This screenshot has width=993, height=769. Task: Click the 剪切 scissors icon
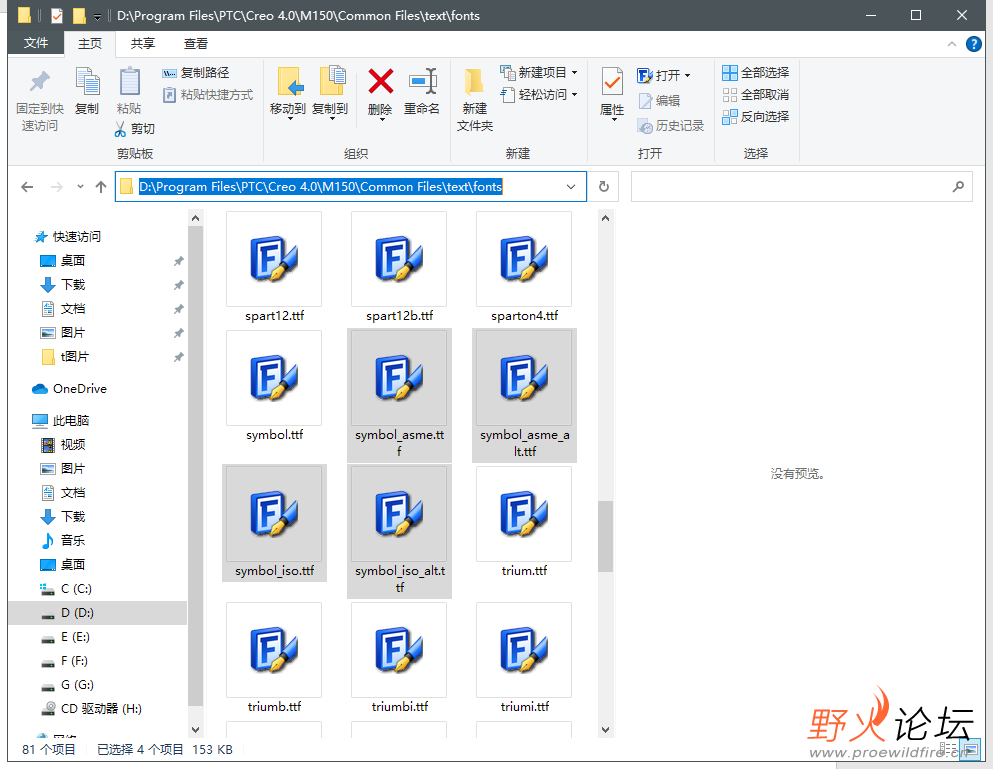tap(120, 129)
